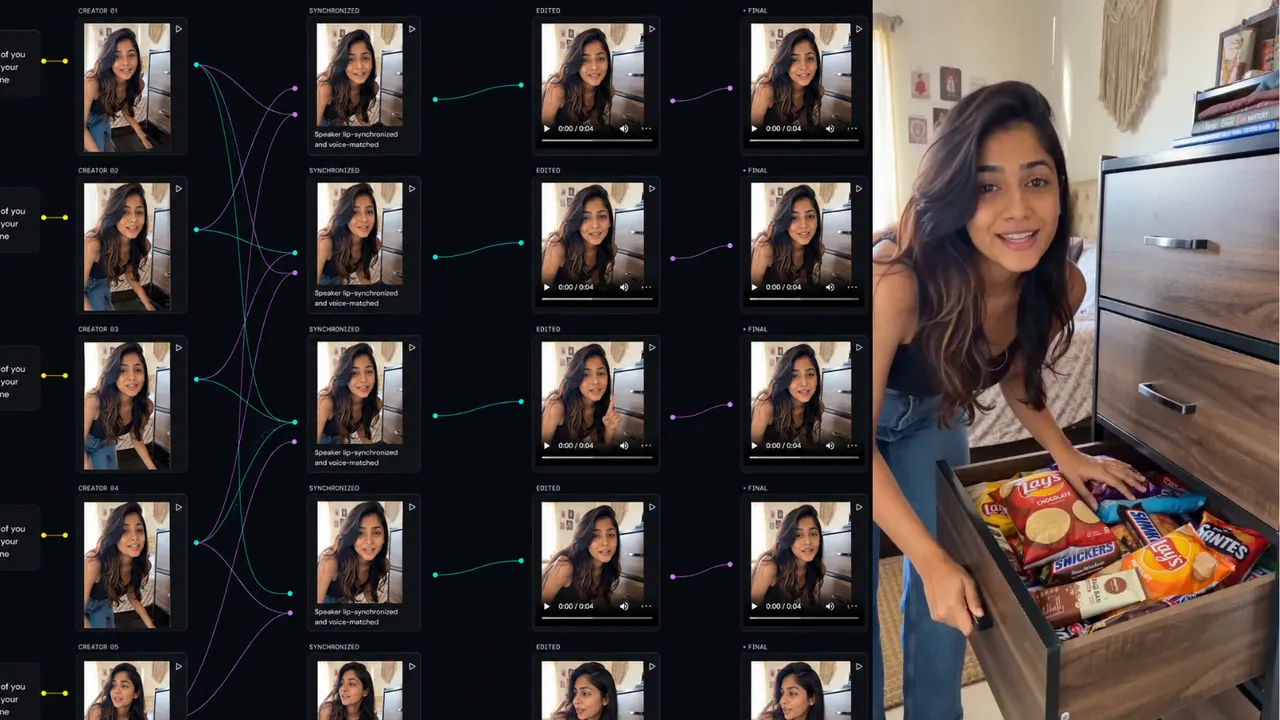Image resolution: width=1280 pixels, height=720 pixels.
Task: Click the corner play icon on Creator 05 row's Final card
Action: 859,666
